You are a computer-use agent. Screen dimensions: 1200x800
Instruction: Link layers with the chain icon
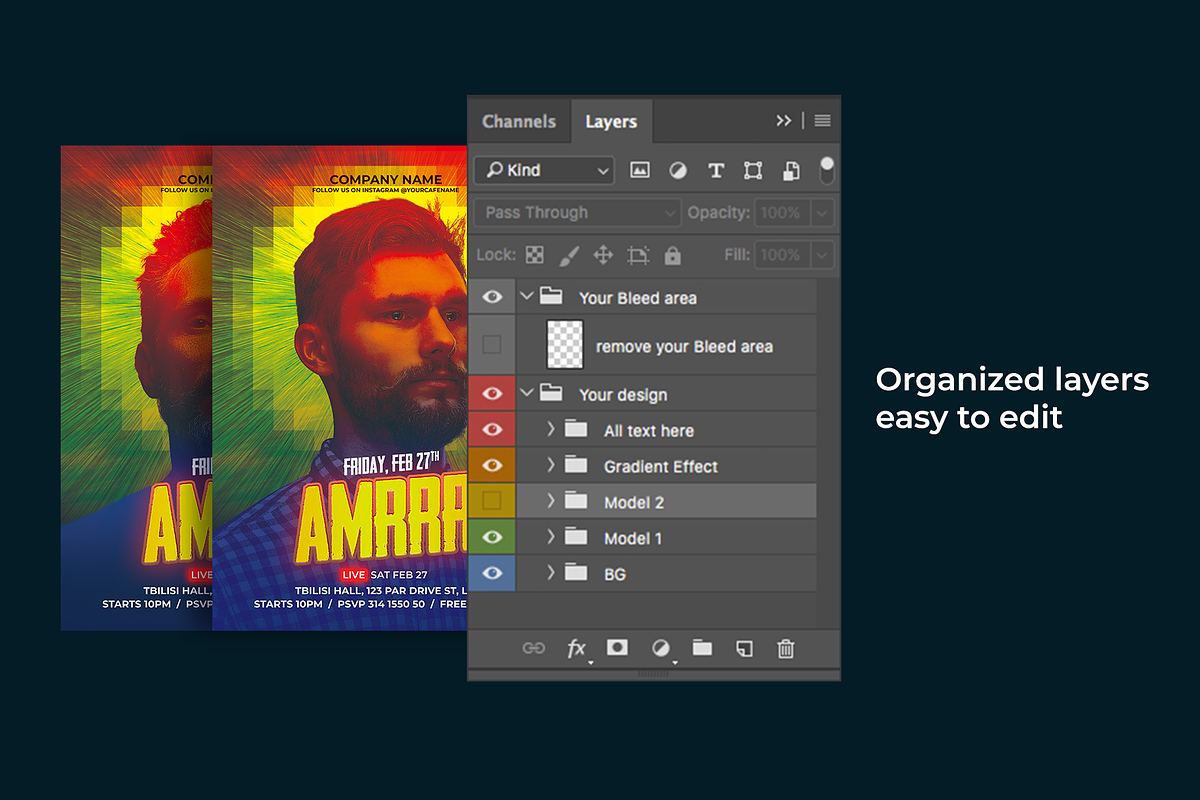[x=534, y=648]
